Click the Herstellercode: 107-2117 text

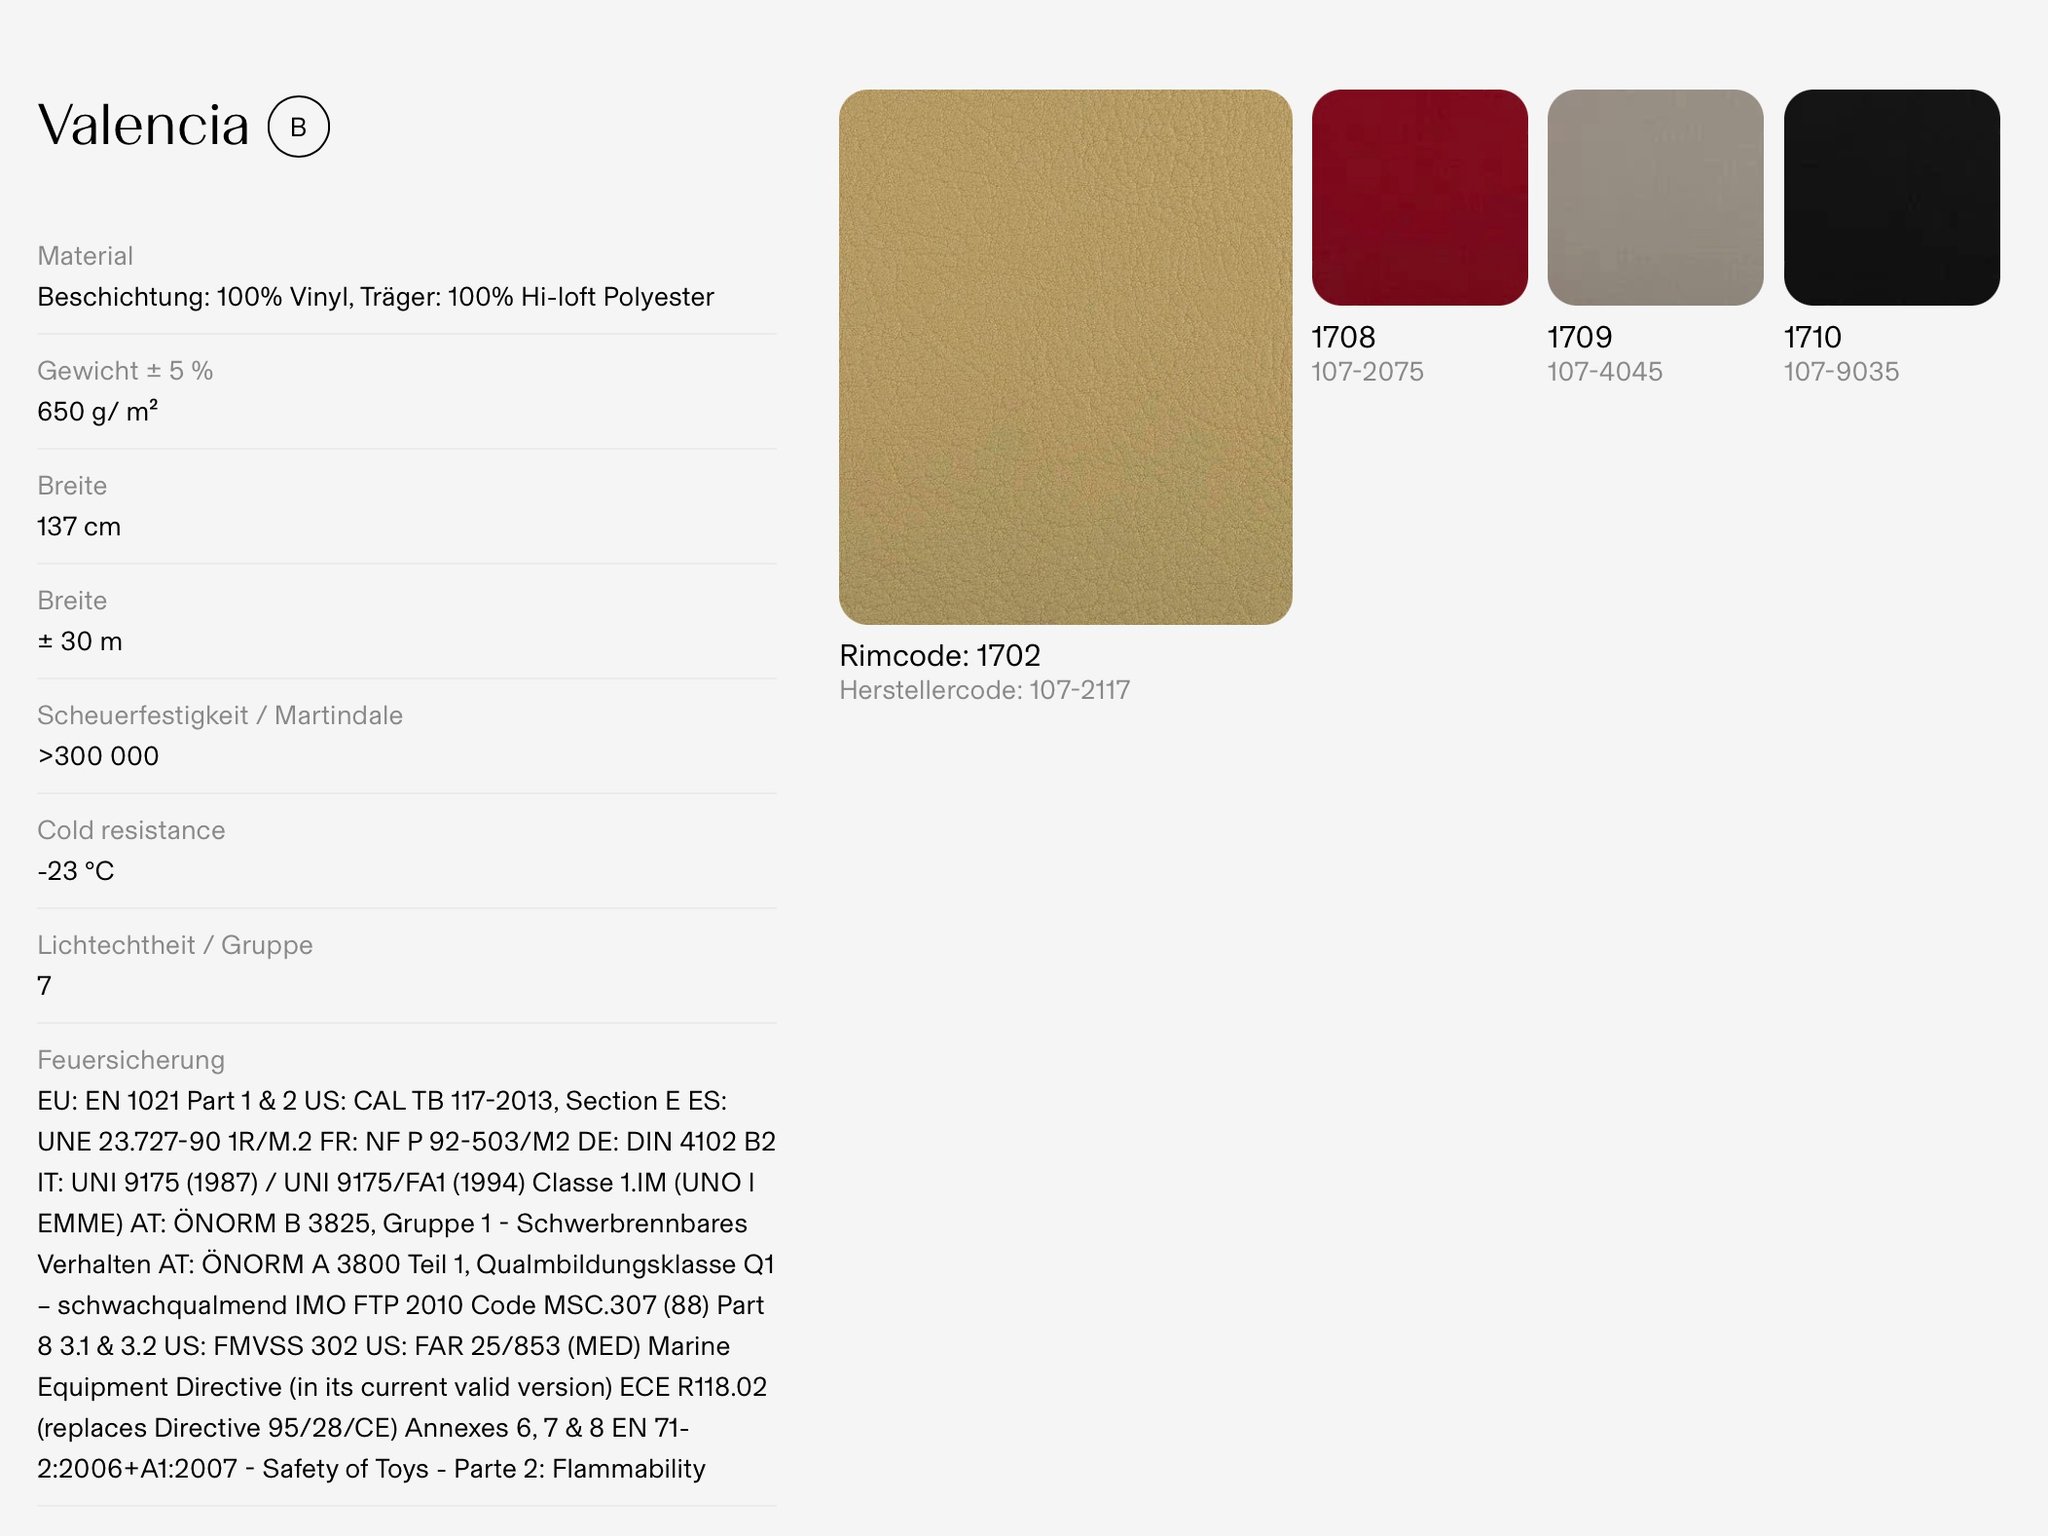coord(984,690)
